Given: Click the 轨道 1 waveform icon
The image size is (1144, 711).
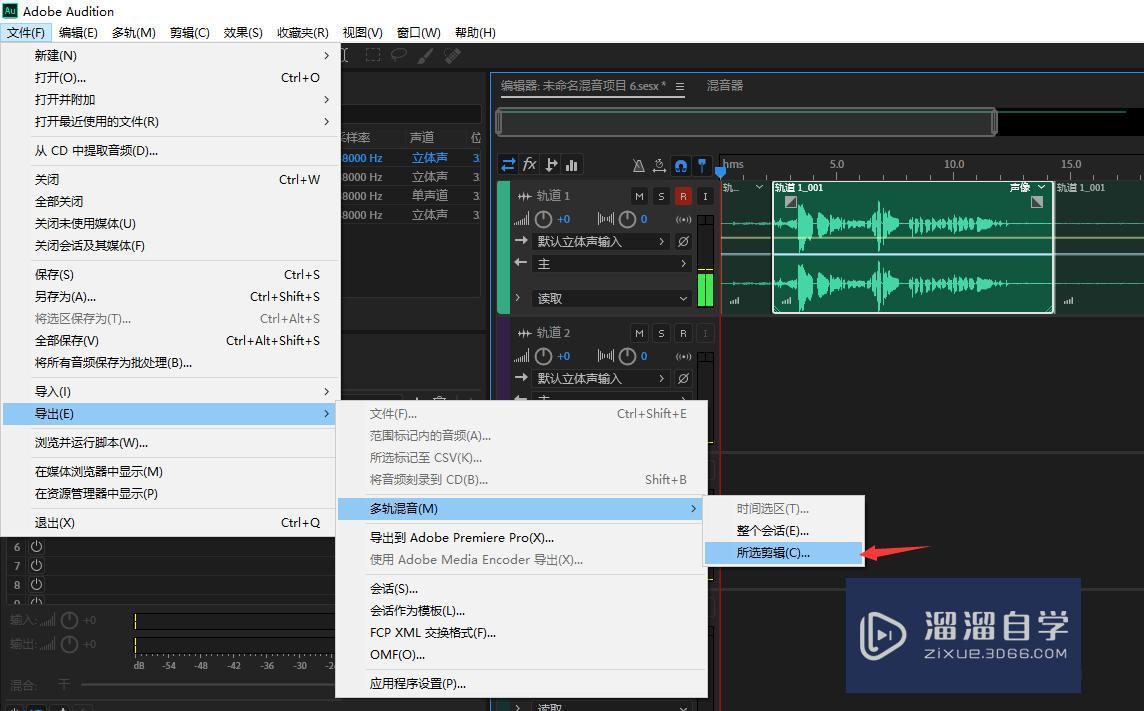Looking at the screenshot, I should tap(524, 196).
